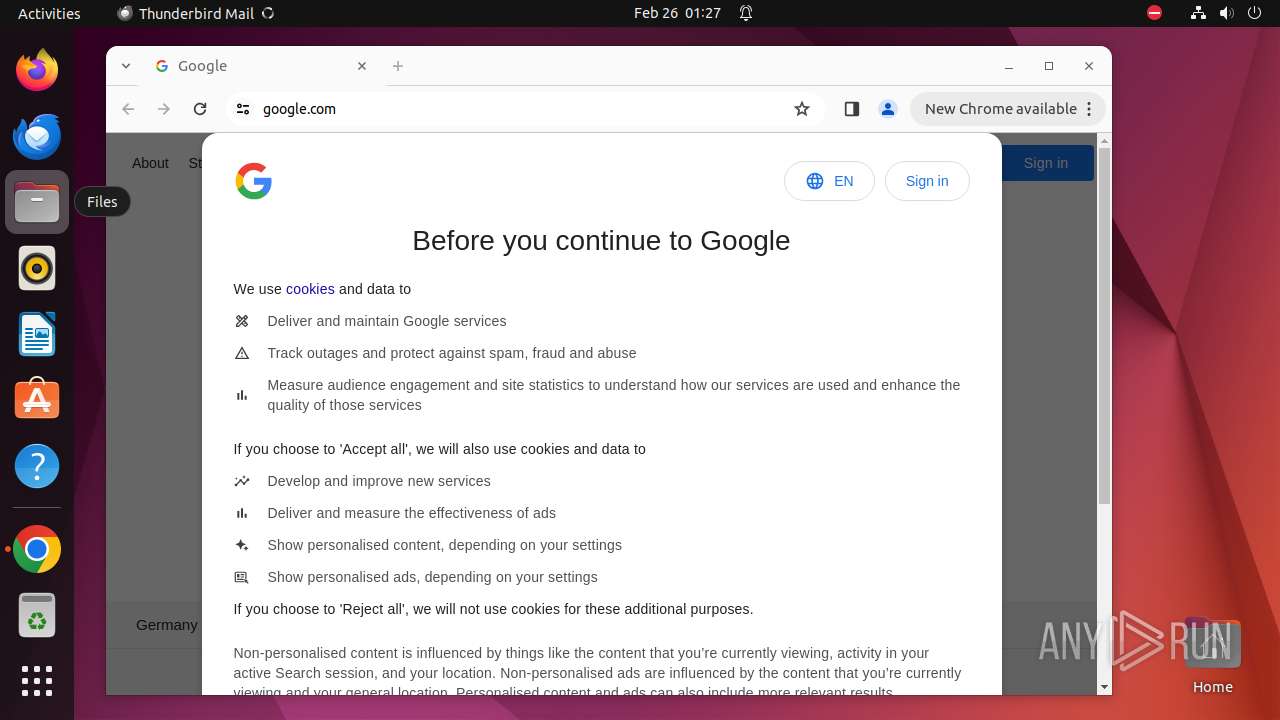1280x720 pixels.
Task: Open the Trash from the dock
Action: pyautogui.click(x=37, y=615)
